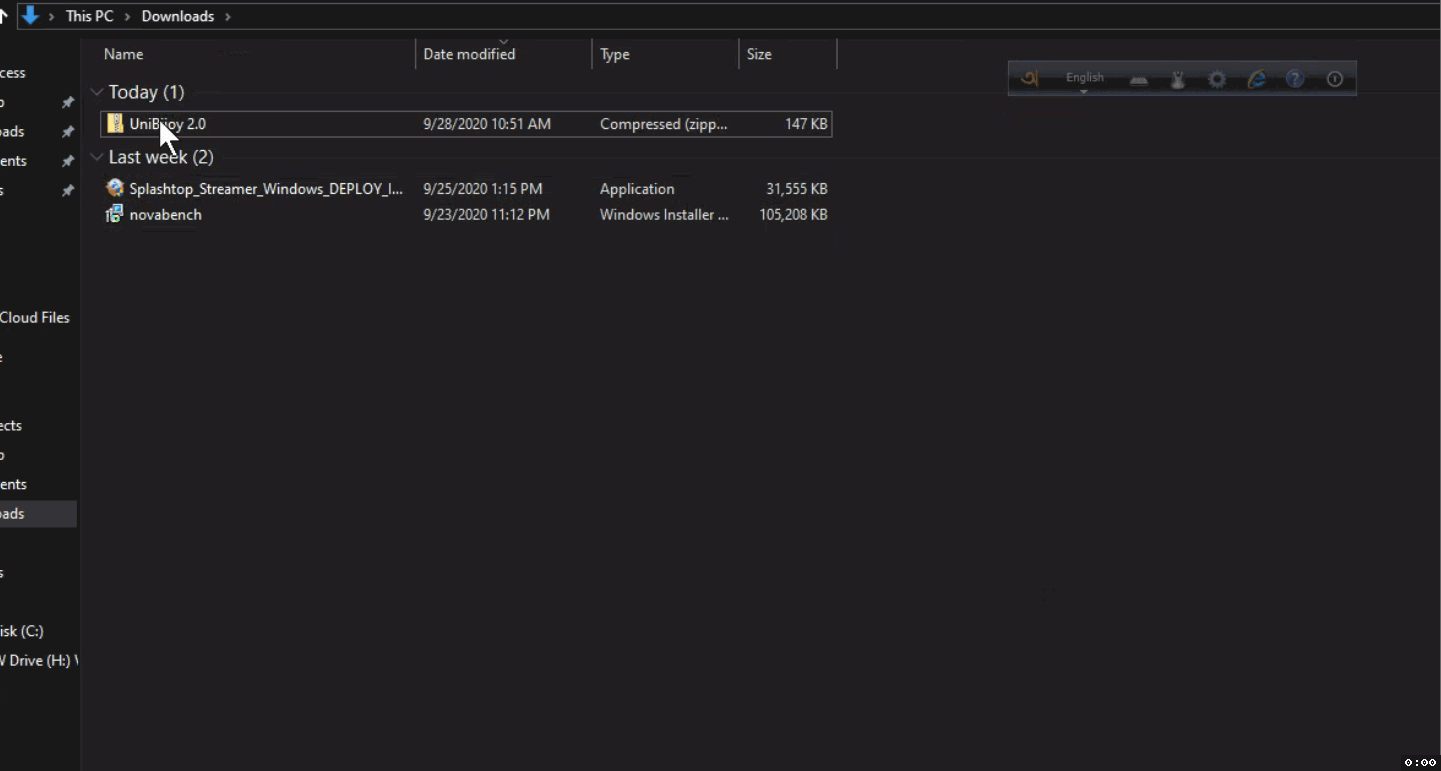Click the circular exit icon on Avro bar
The height and width of the screenshot is (771, 1441).
[1334, 80]
